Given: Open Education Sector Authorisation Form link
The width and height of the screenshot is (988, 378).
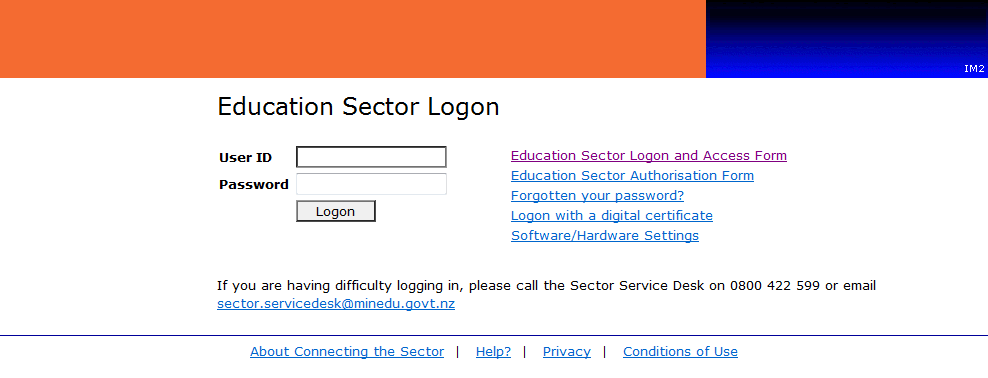Looking at the screenshot, I should coord(632,176).
